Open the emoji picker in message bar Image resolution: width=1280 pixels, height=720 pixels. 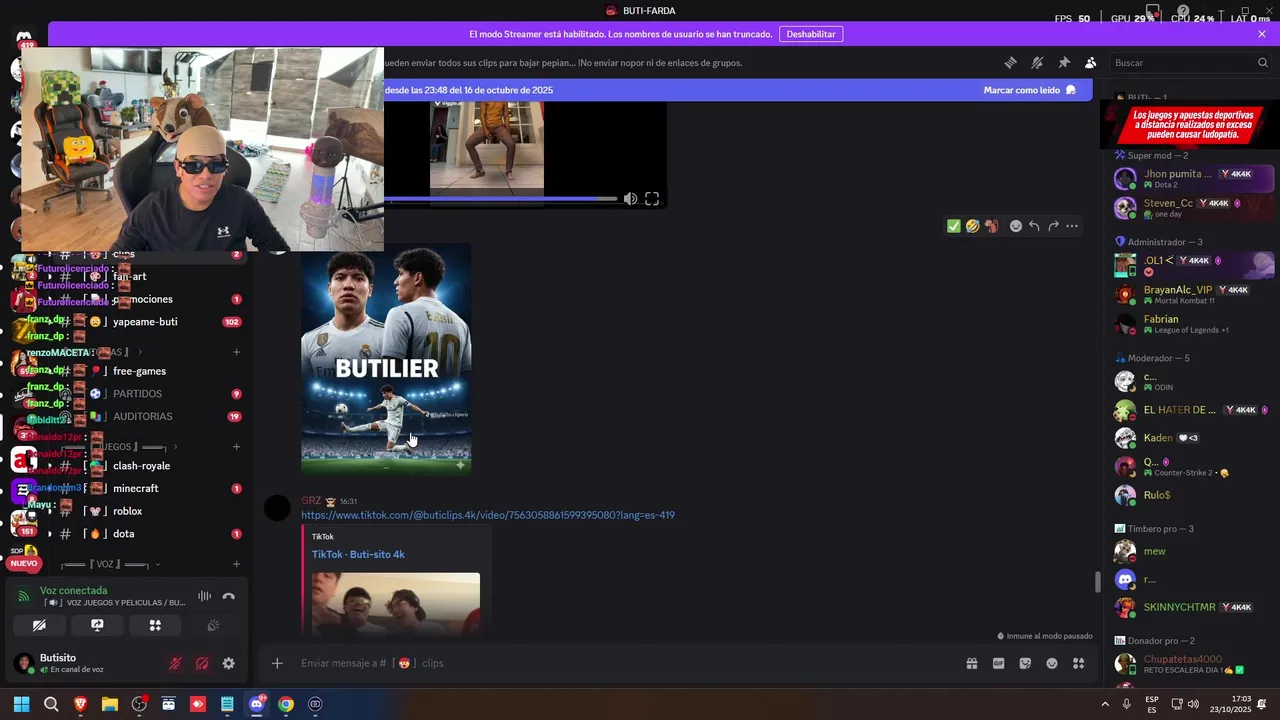pyautogui.click(x=1052, y=663)
